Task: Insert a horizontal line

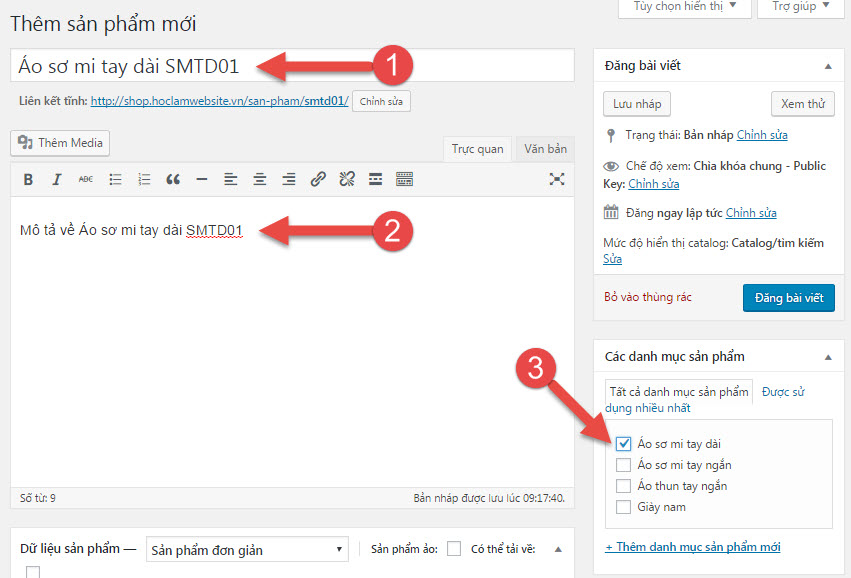Action: tap(202, 179)
